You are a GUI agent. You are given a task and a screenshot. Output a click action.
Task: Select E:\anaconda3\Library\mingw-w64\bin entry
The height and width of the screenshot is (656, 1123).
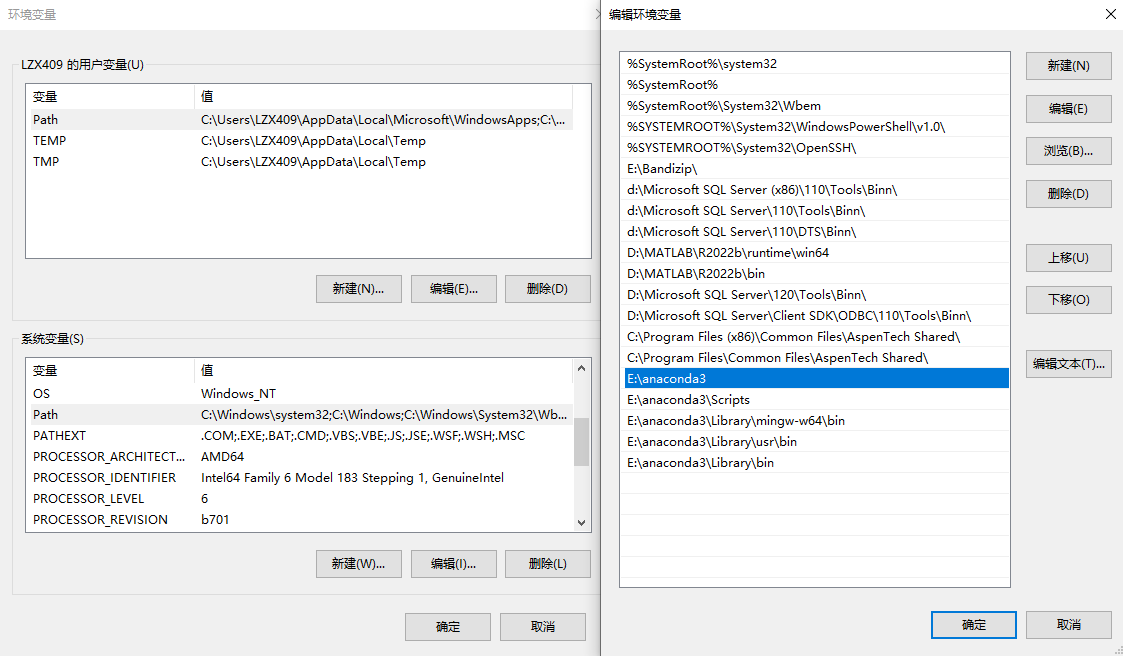(816, 421)
